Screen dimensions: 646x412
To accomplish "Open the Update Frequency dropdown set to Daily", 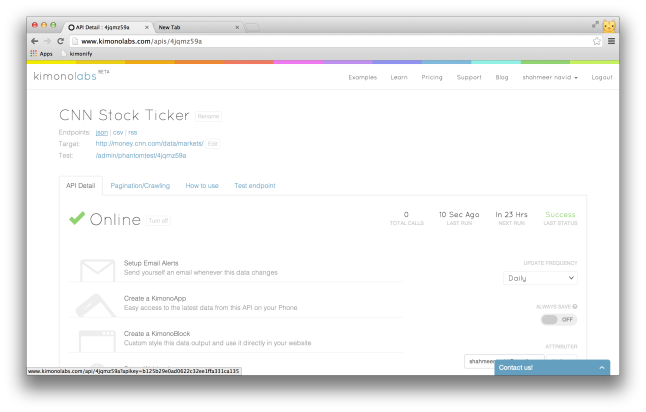I will click(x=540, y=278).
